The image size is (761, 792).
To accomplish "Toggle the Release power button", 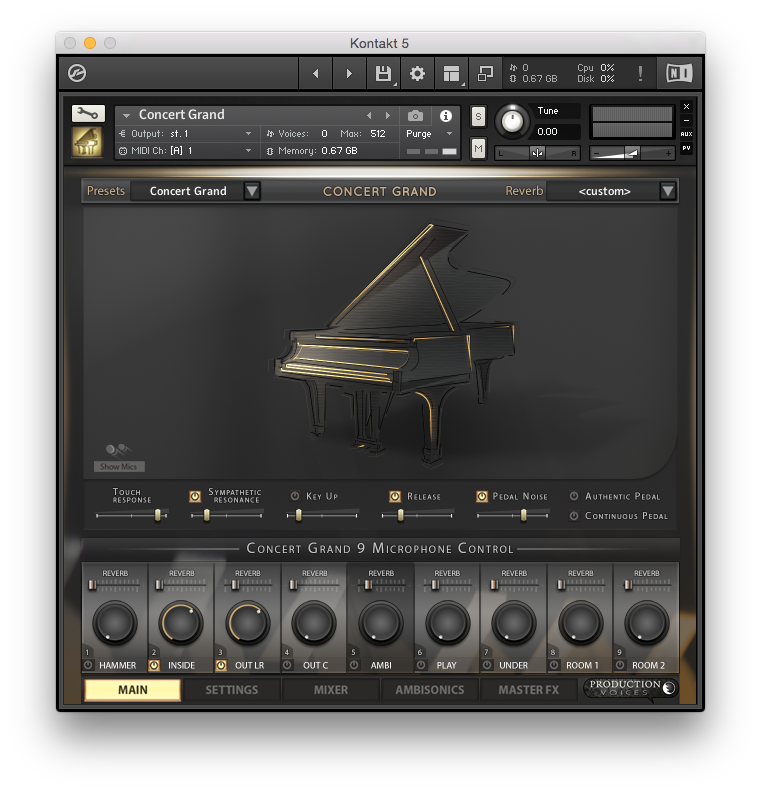I will click(395, 497).
